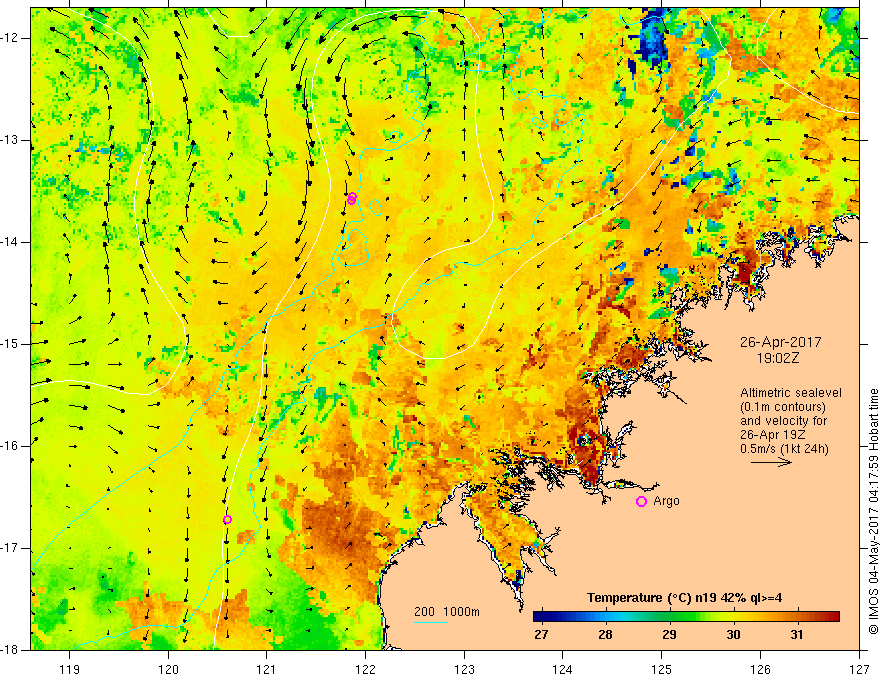Click longitude axis label '121'
This screenshot has height=680, width=880.
[x=267, y=669]
